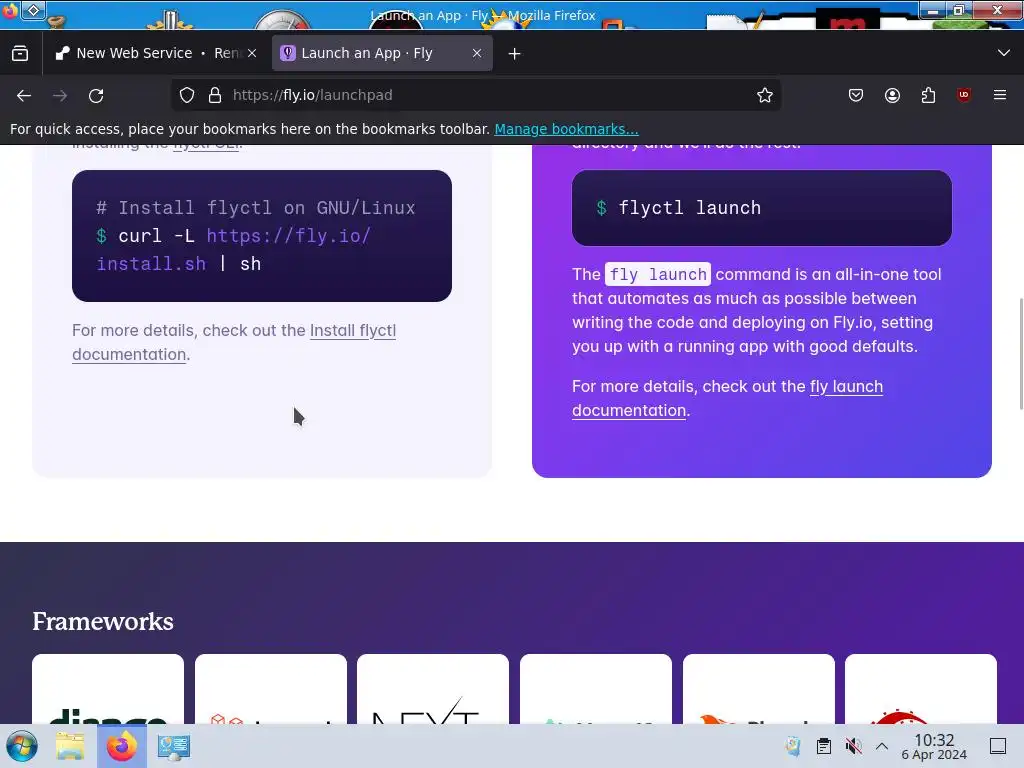
Task: Focus the fly.io/launchpad address bar
Action: 477,95
